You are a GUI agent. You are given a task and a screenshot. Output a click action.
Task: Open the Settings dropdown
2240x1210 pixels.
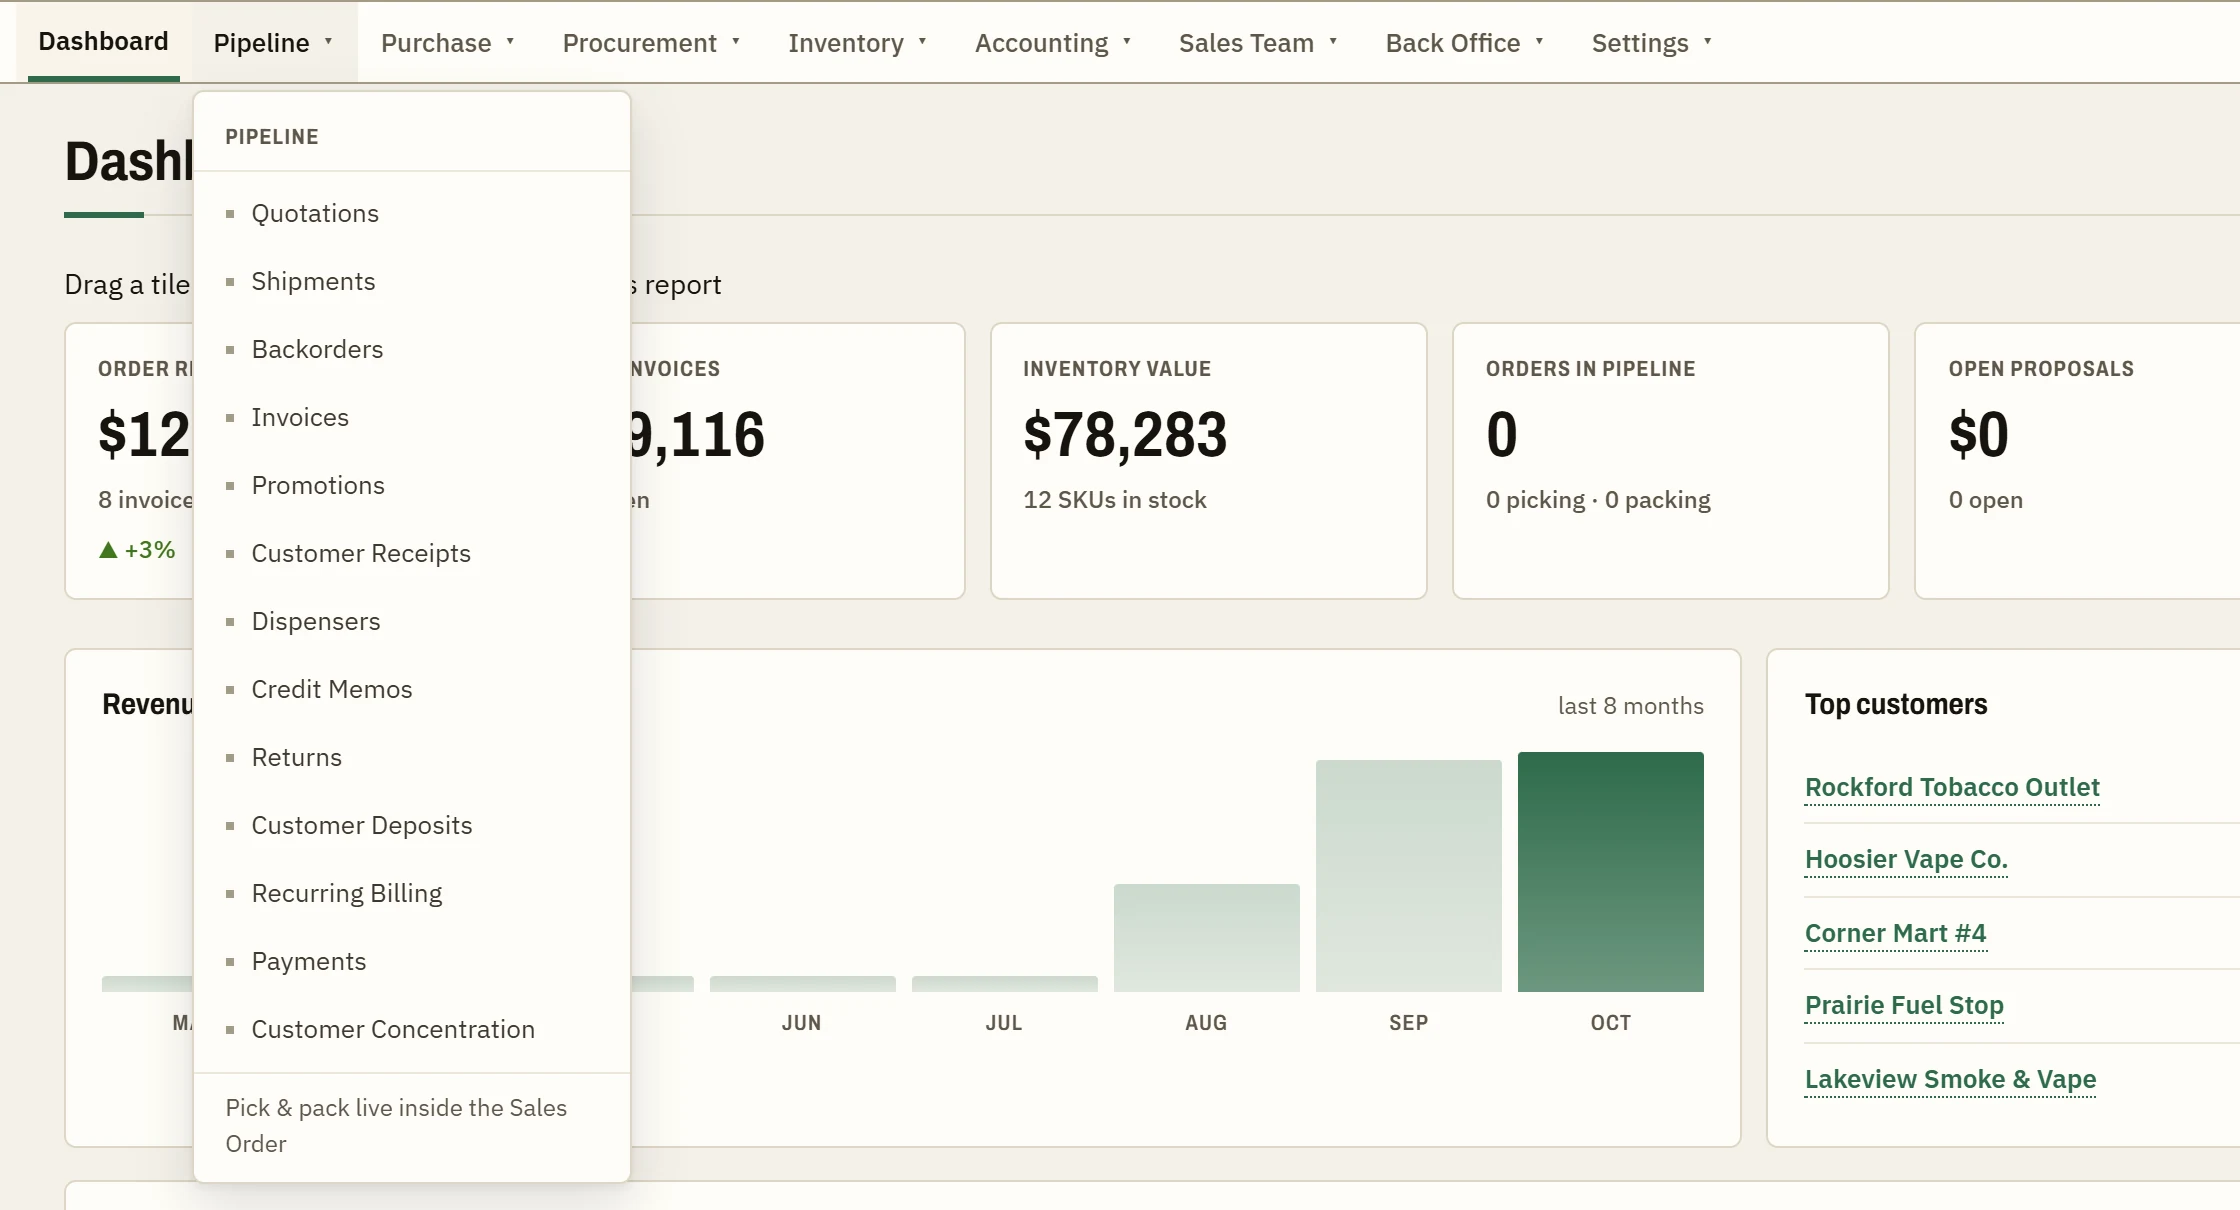tap(1652, 43)
